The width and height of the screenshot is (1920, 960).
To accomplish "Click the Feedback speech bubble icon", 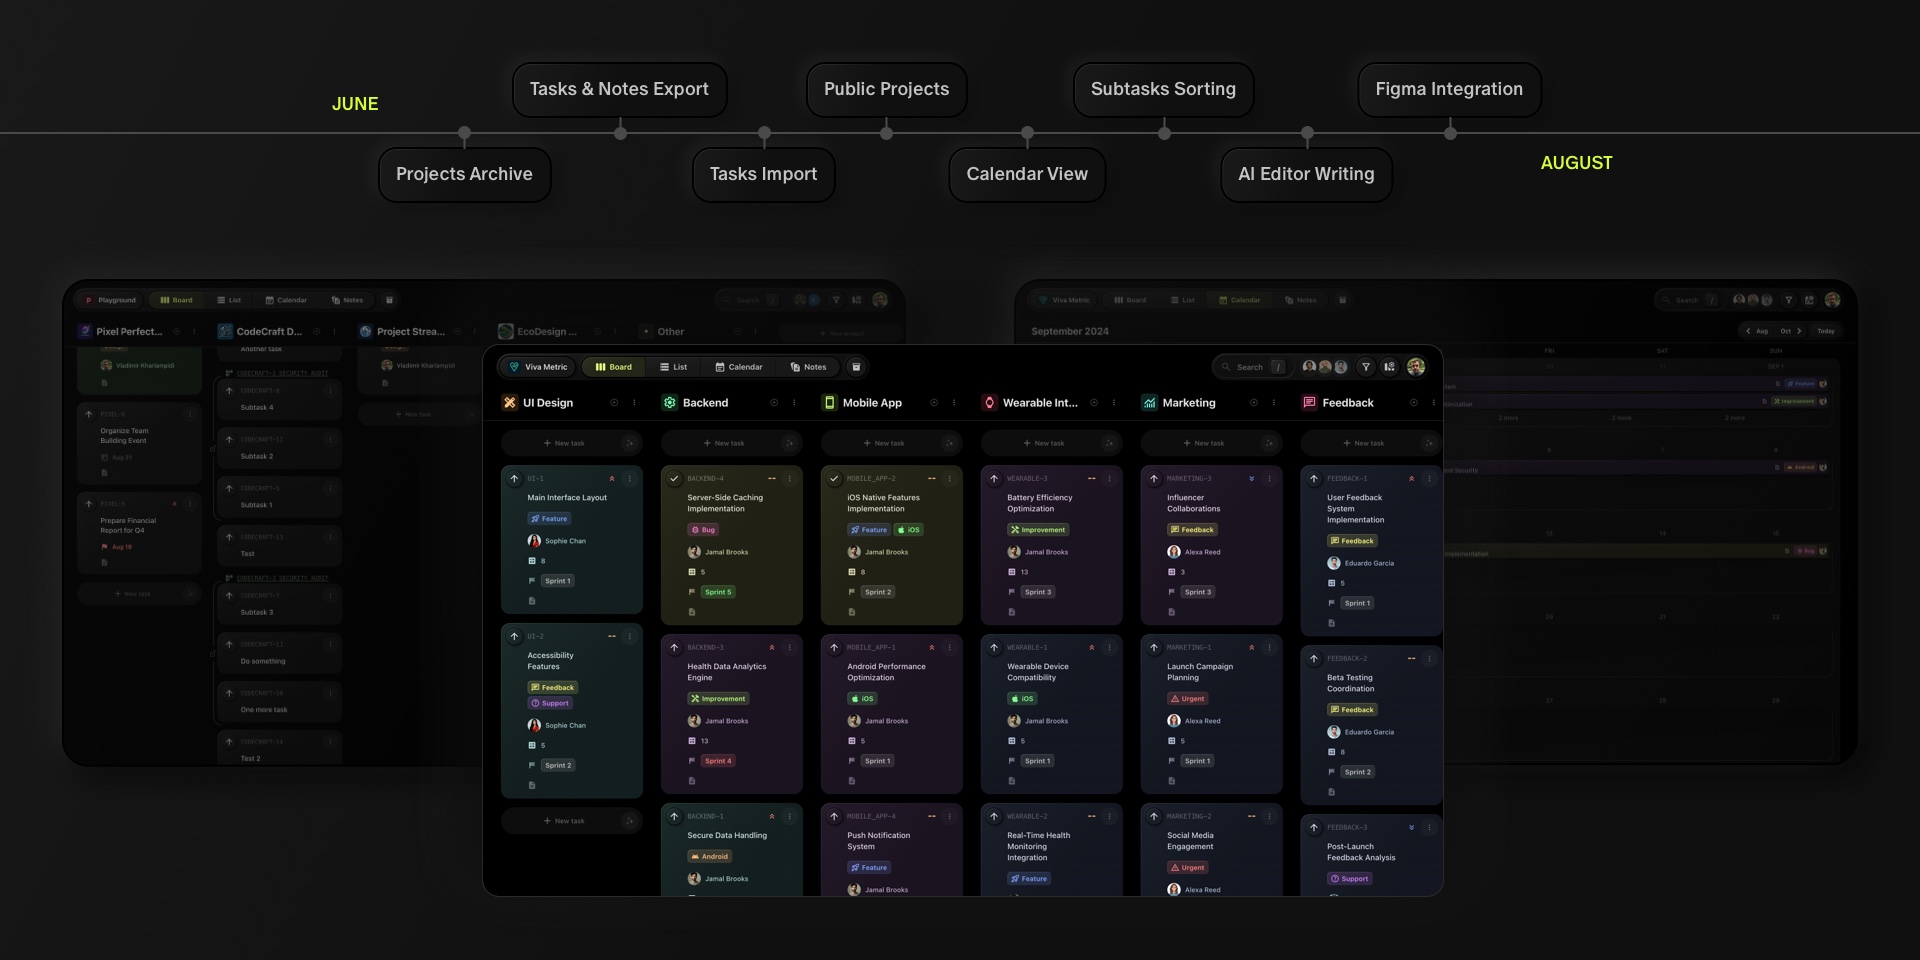I will (1309, 402).
